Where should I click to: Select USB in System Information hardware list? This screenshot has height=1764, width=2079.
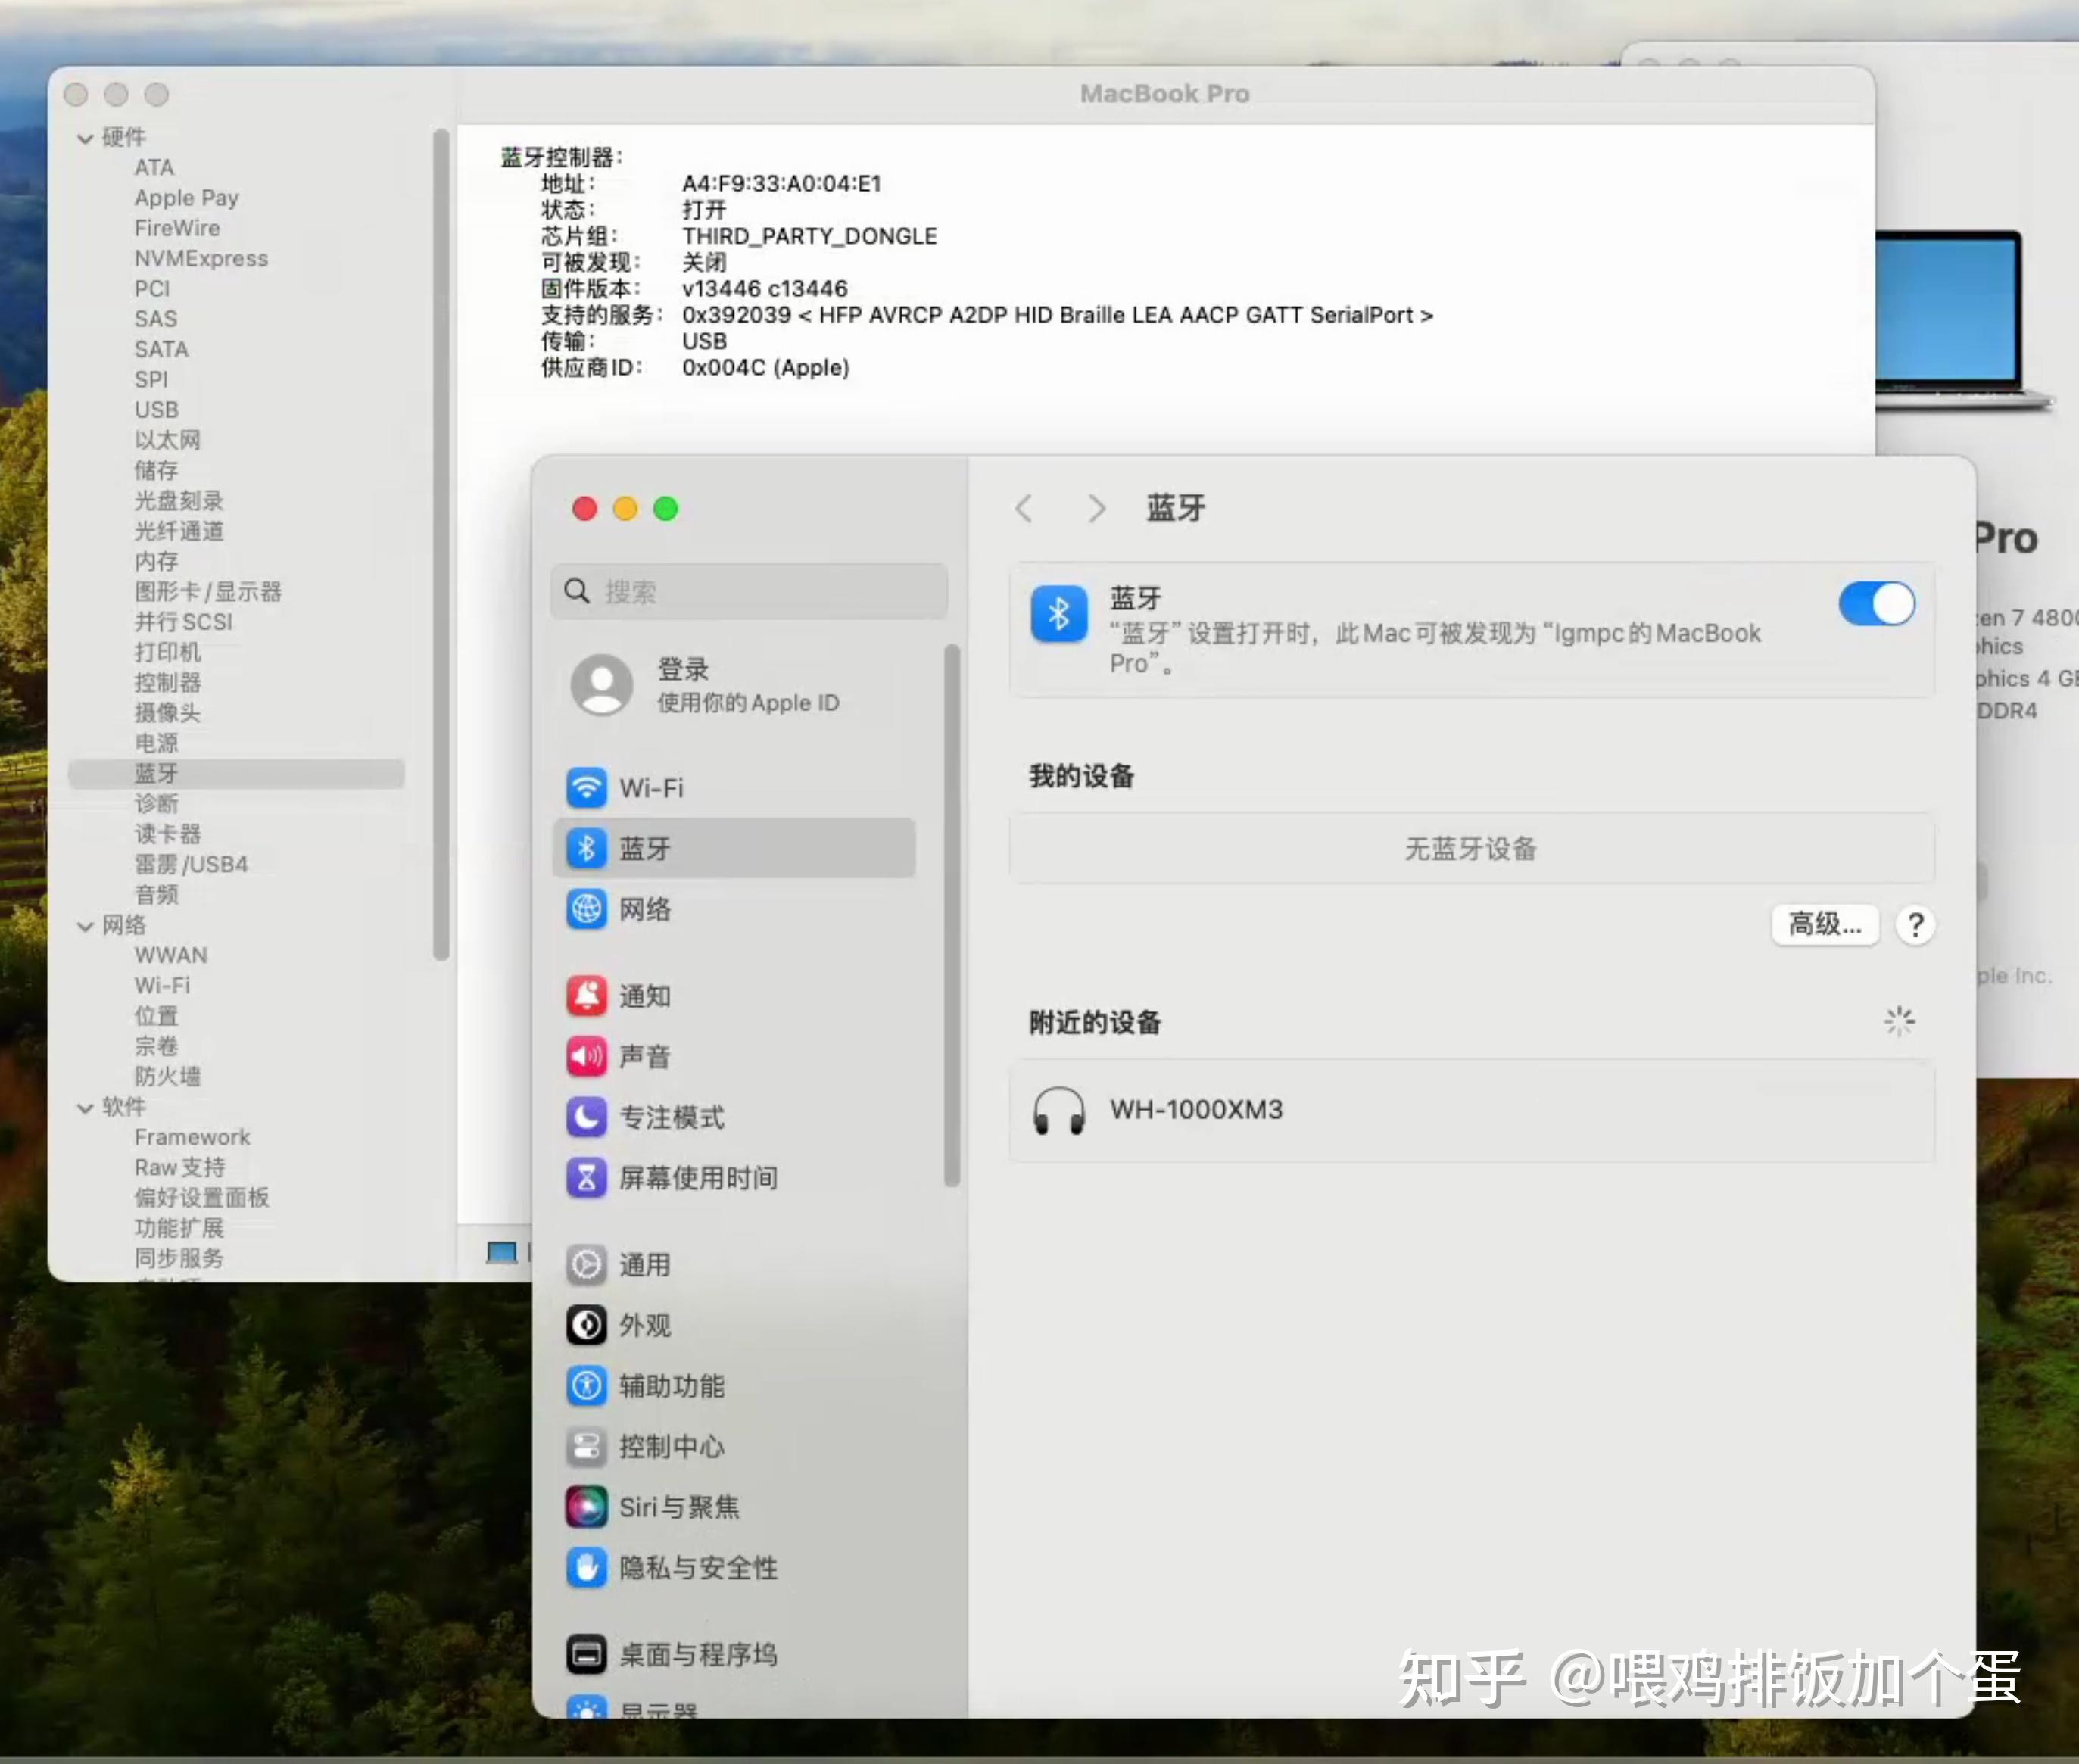tap(157, 410)
